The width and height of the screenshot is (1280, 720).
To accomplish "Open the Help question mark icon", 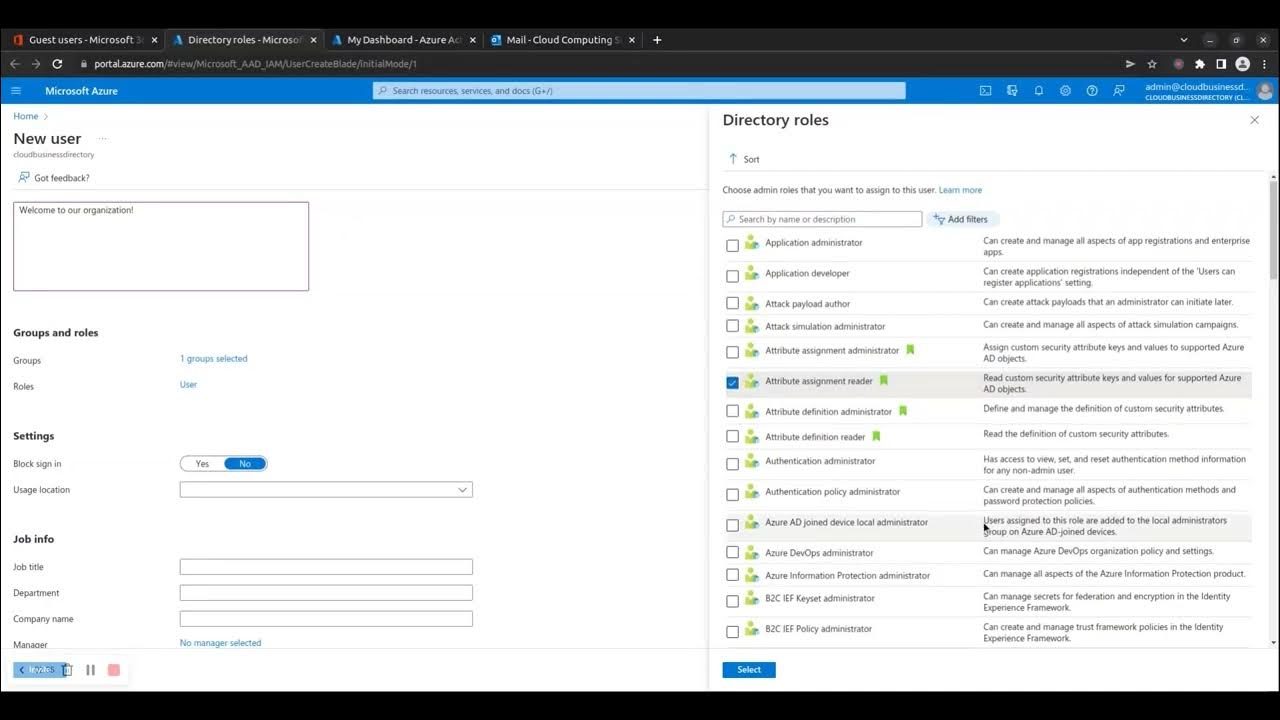I will [x=1092, y=90].
